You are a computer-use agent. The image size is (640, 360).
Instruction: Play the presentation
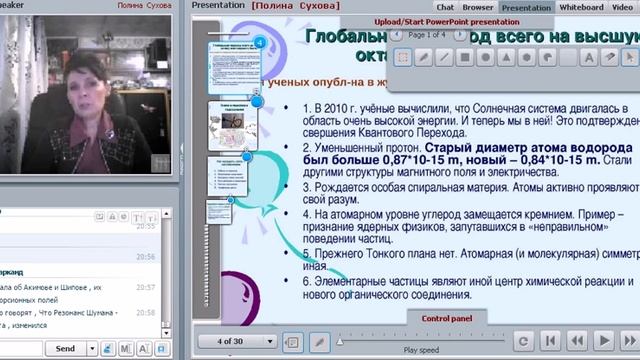(x=604, y=341)
